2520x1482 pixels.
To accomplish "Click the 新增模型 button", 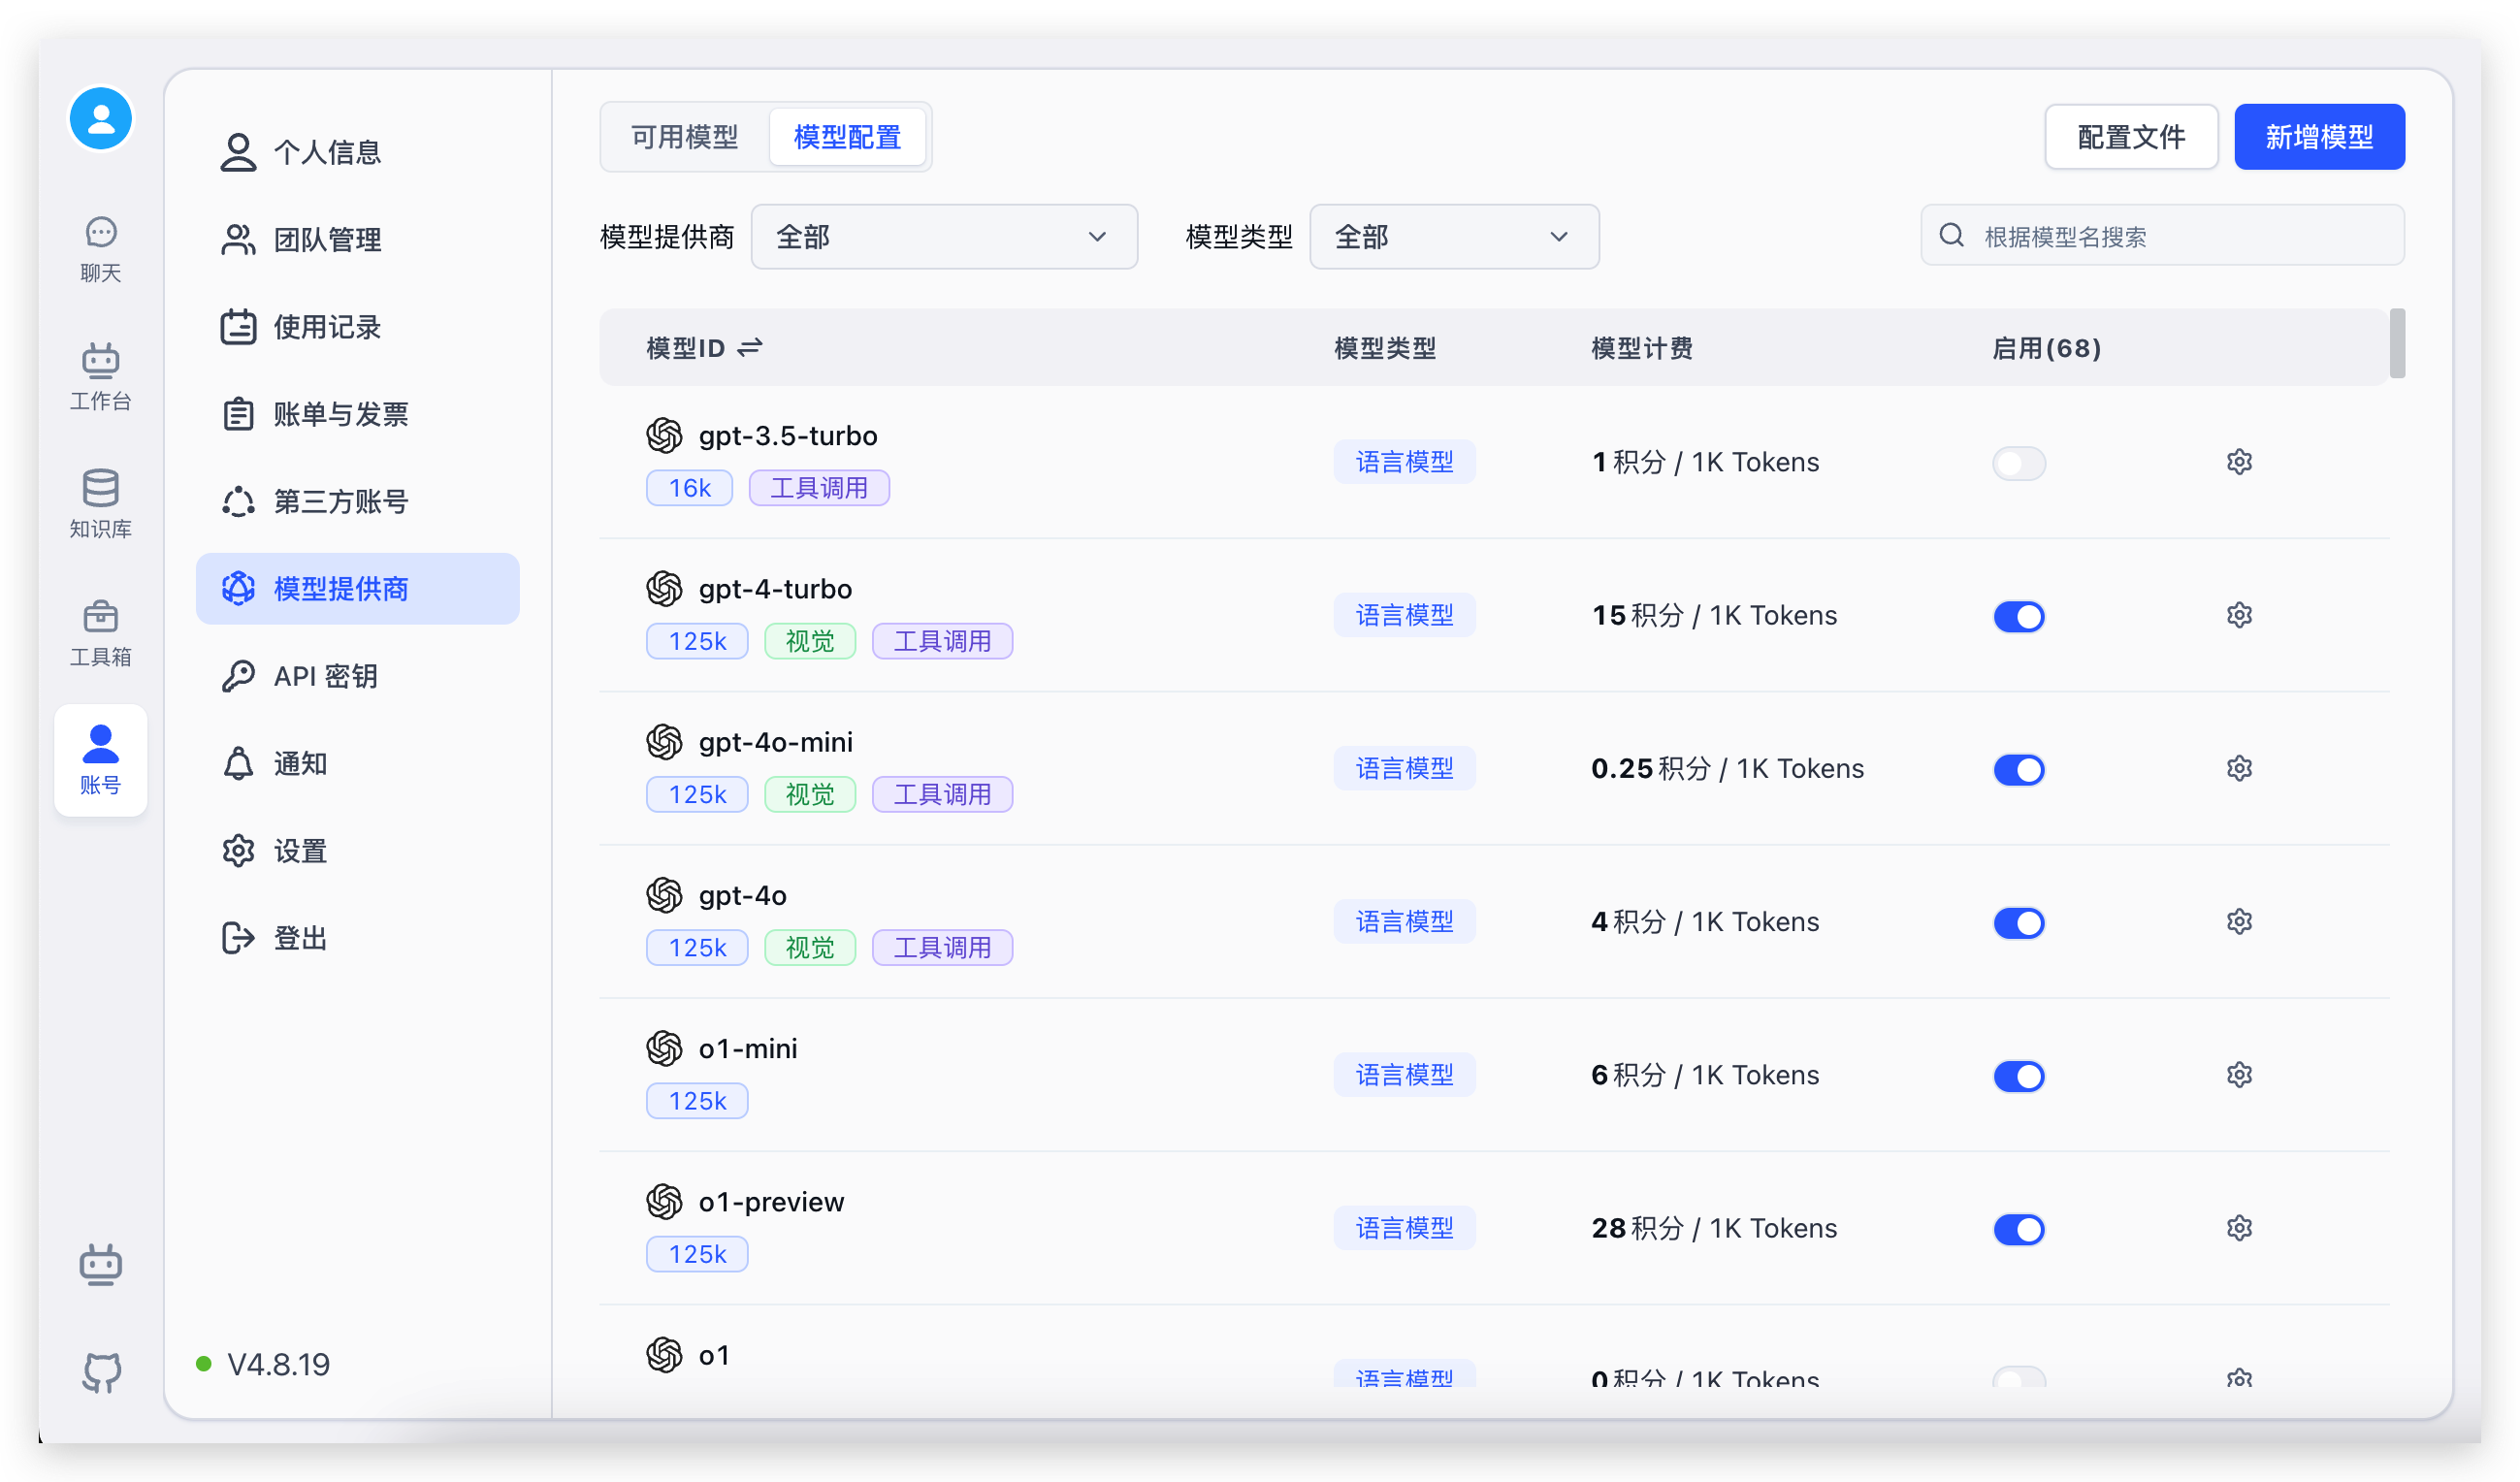I will pos(2318,137).
